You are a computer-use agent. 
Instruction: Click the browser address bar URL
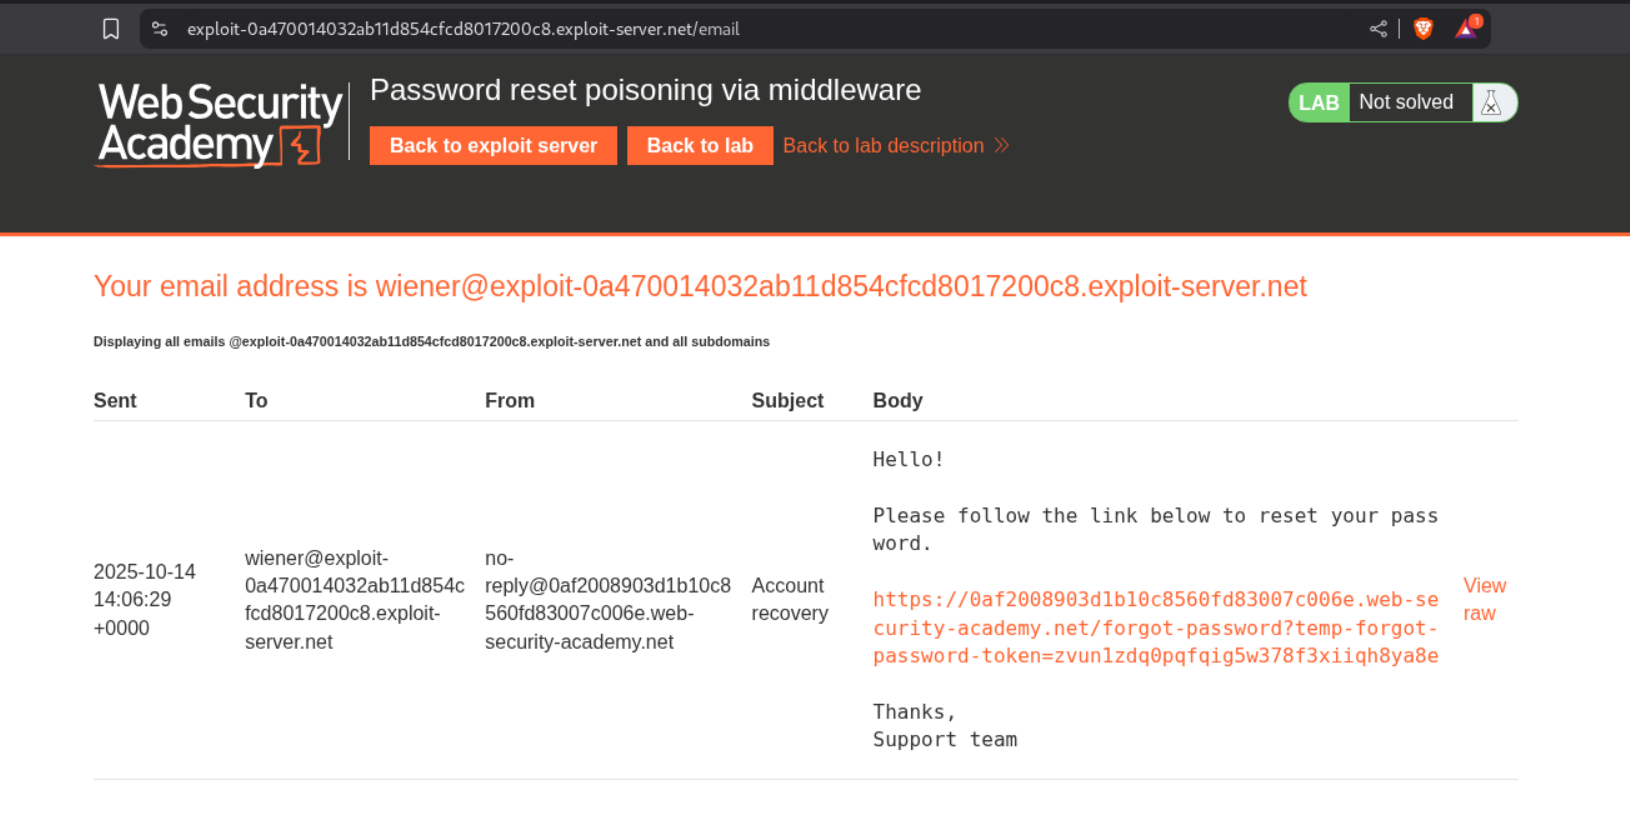[x=463, y=29]
